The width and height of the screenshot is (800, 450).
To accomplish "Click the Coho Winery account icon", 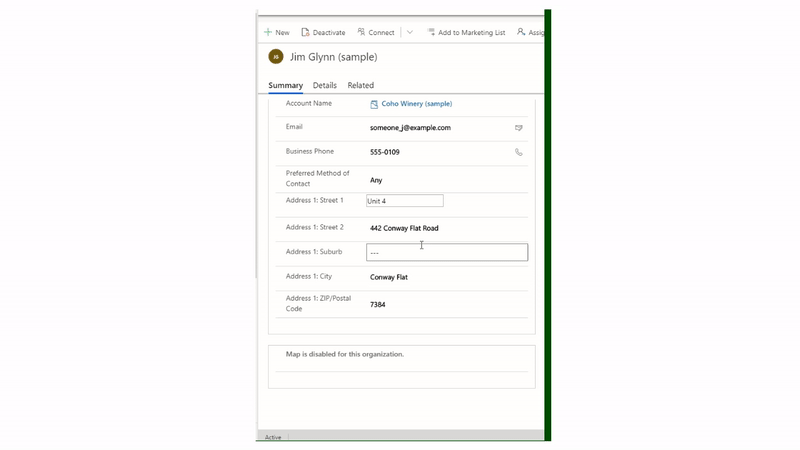I will click(x=374, y=104).
